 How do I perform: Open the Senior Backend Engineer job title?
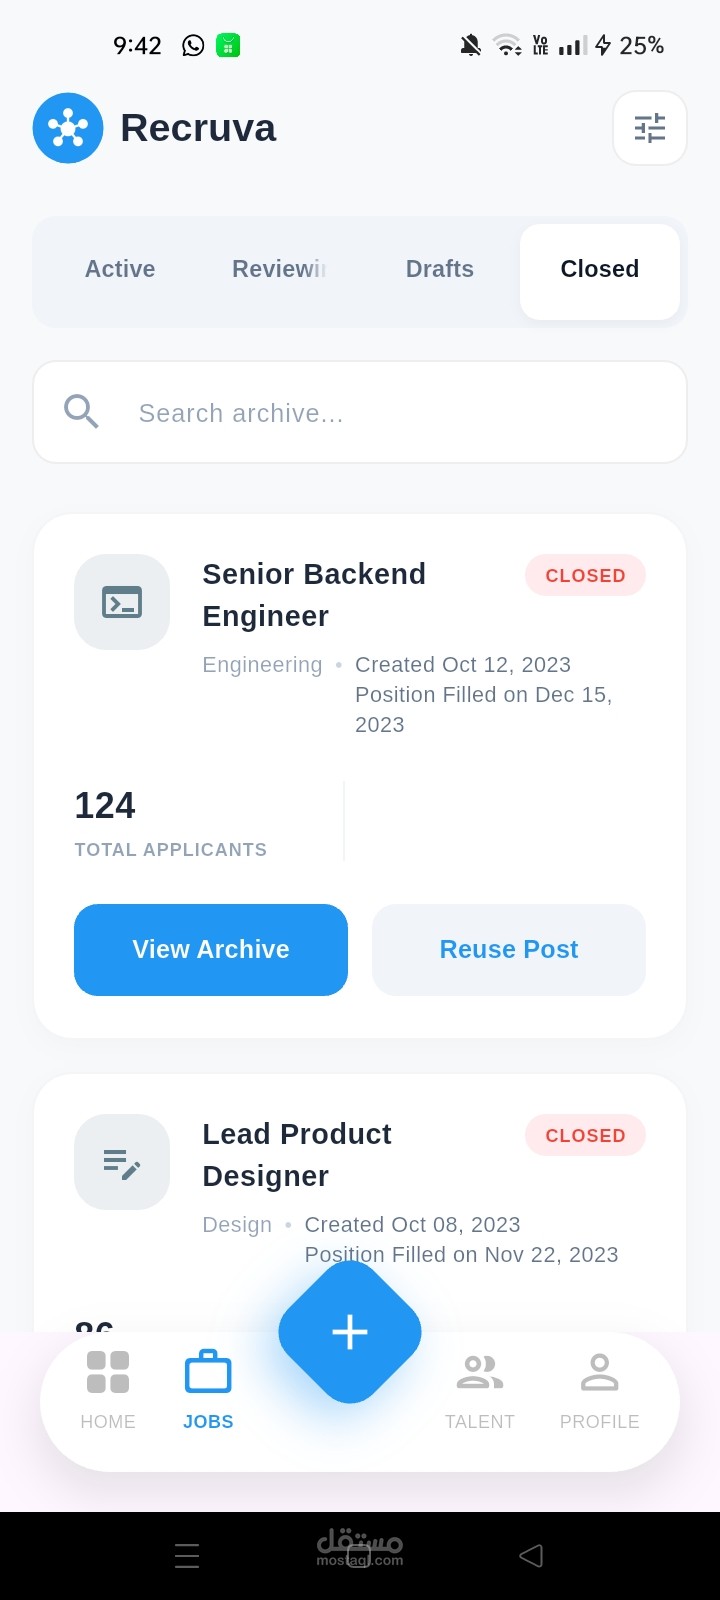(x=314, y=594)
